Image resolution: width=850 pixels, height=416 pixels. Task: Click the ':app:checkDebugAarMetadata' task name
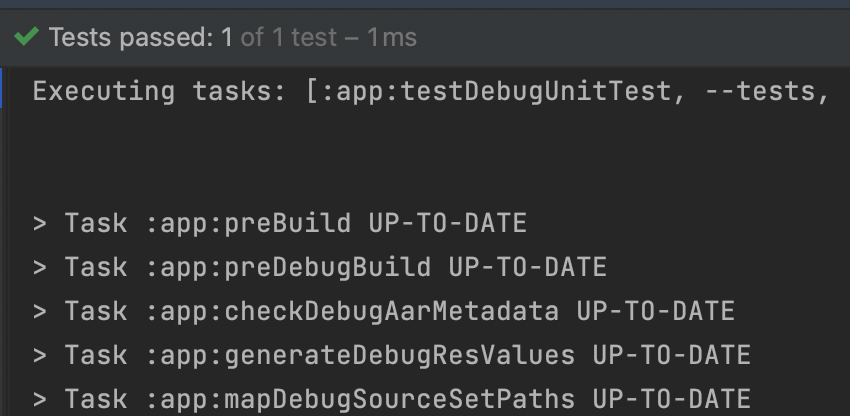click(x=352, y=311)
